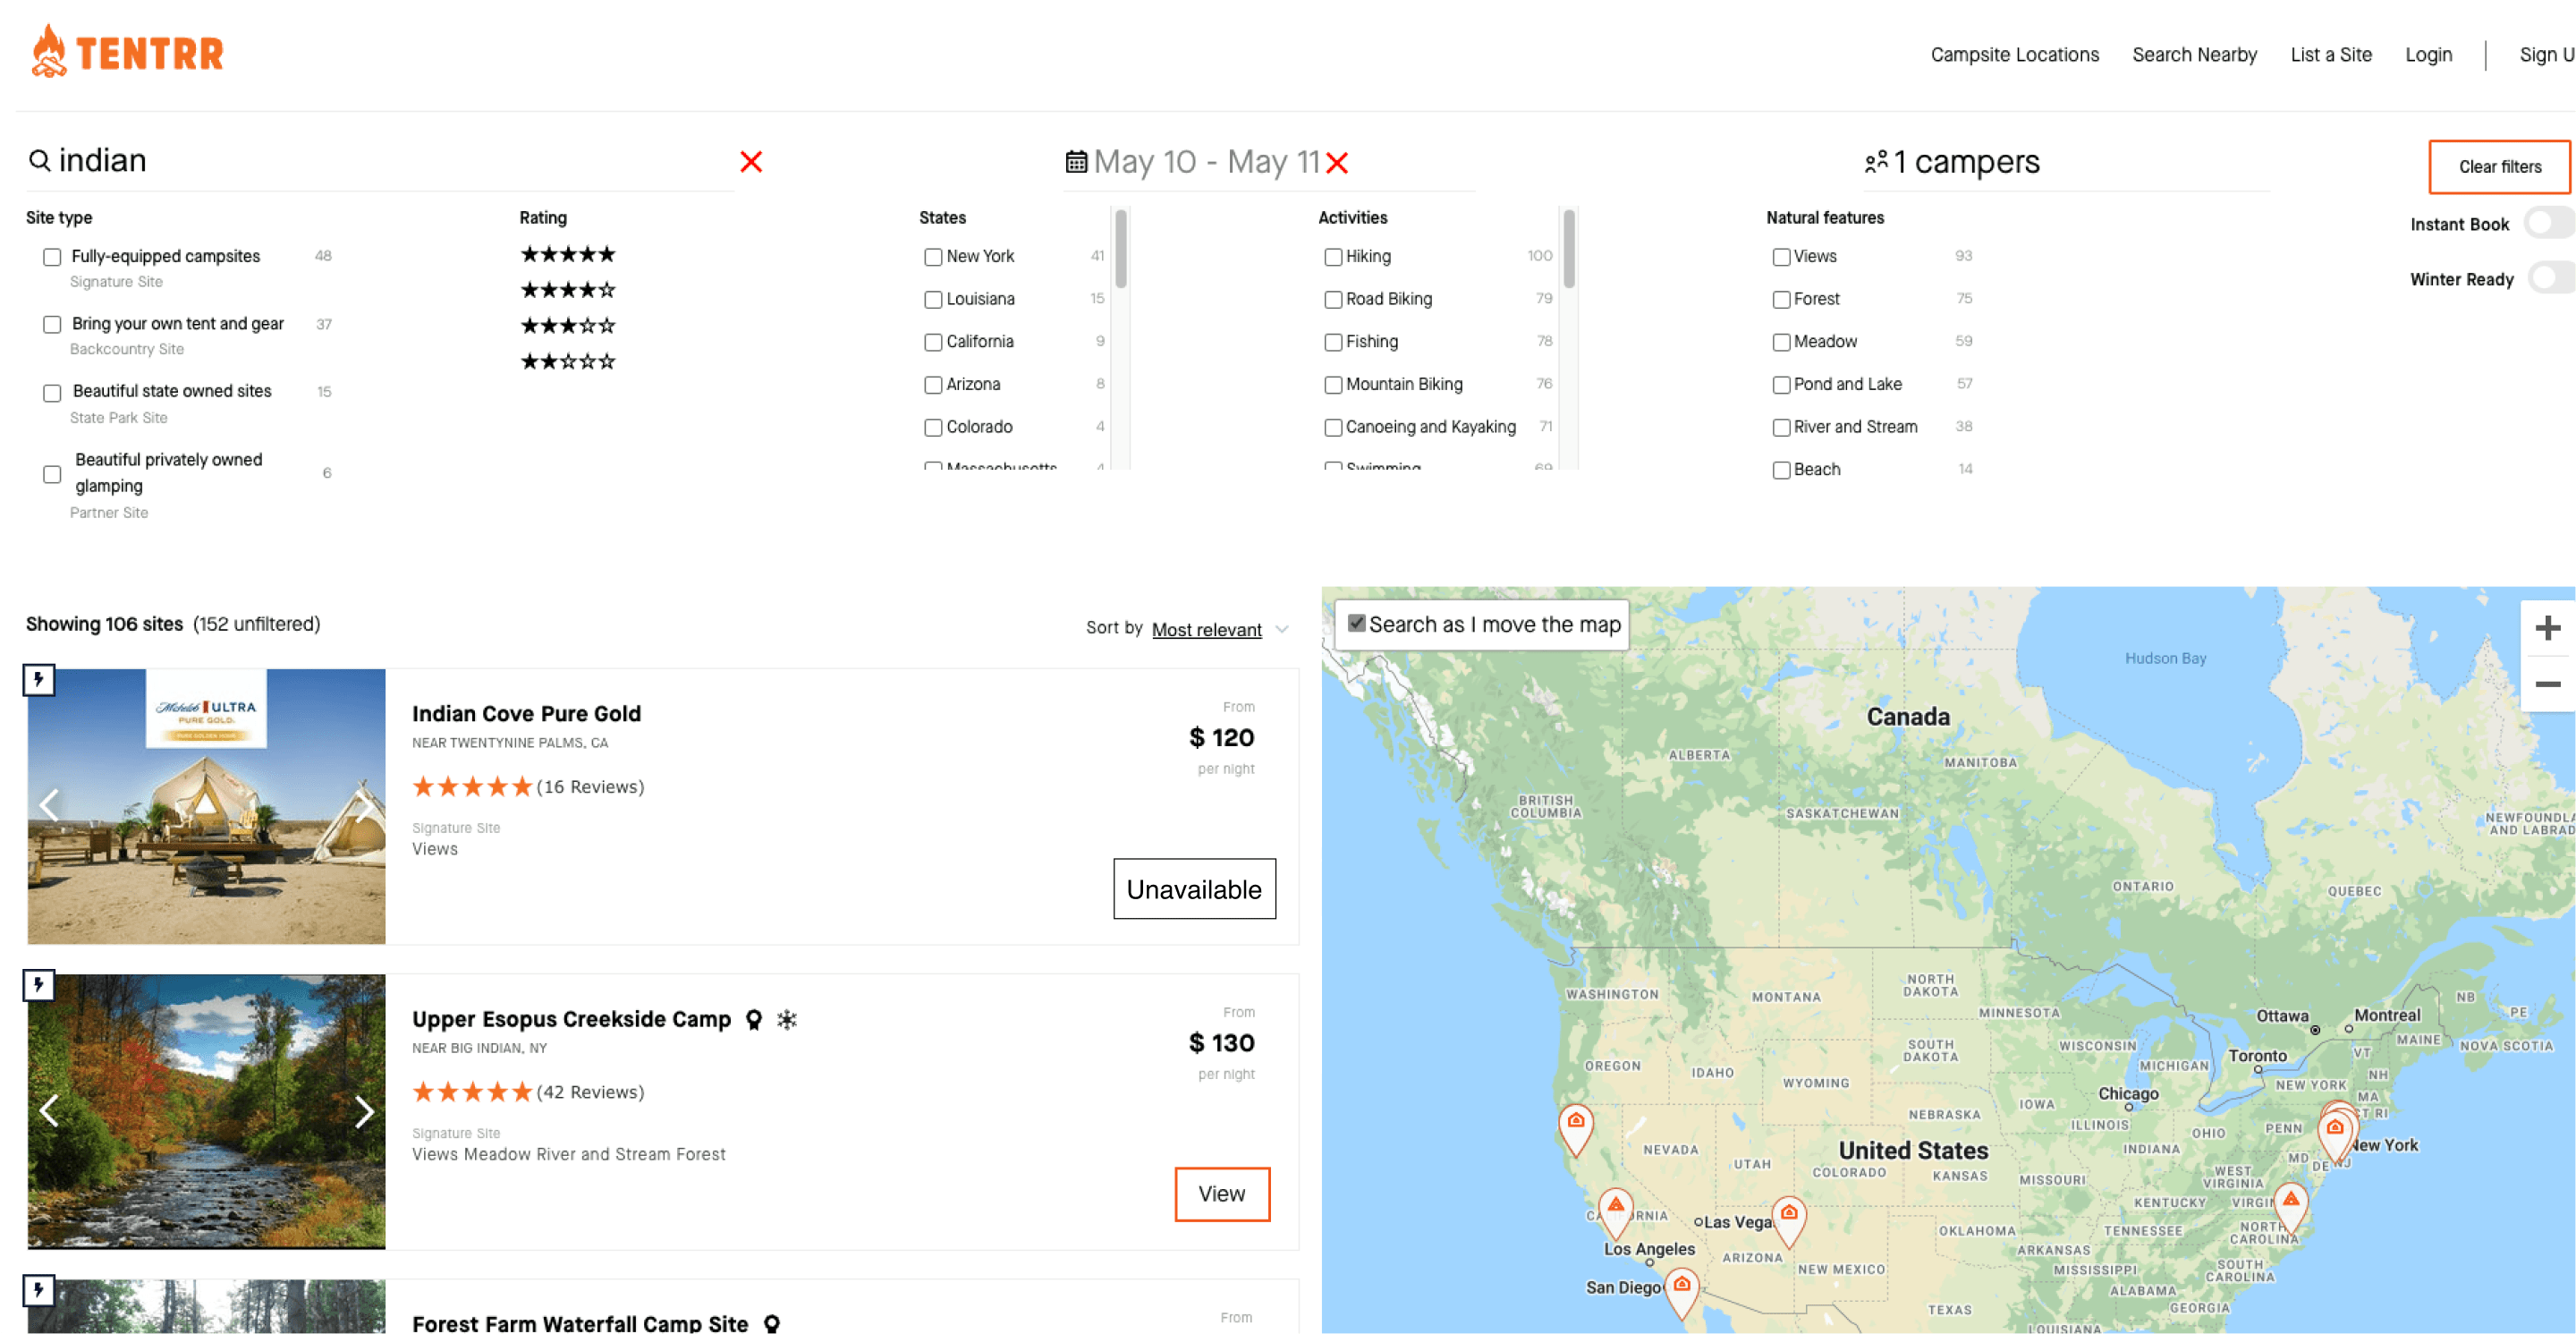Check the Fully-equipped campsites filter

(x=52, y=257)
